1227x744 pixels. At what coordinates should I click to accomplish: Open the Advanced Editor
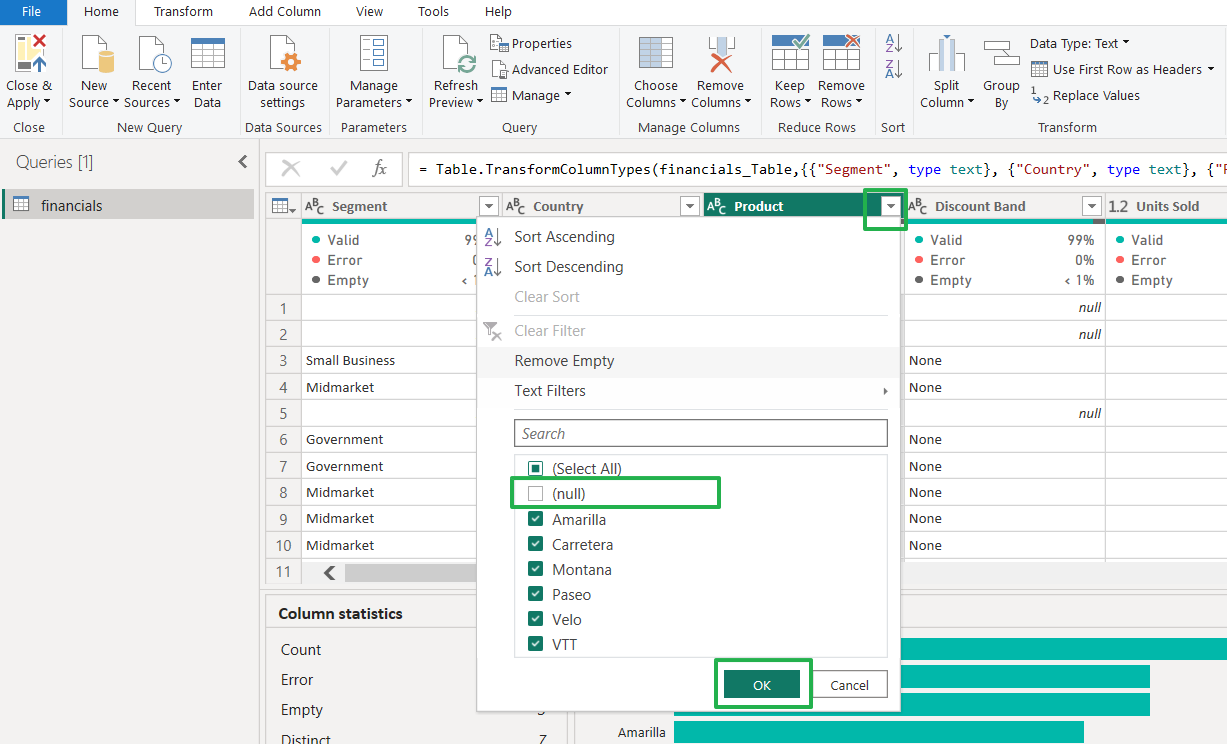pyautogui.click(x=549, y=69)
